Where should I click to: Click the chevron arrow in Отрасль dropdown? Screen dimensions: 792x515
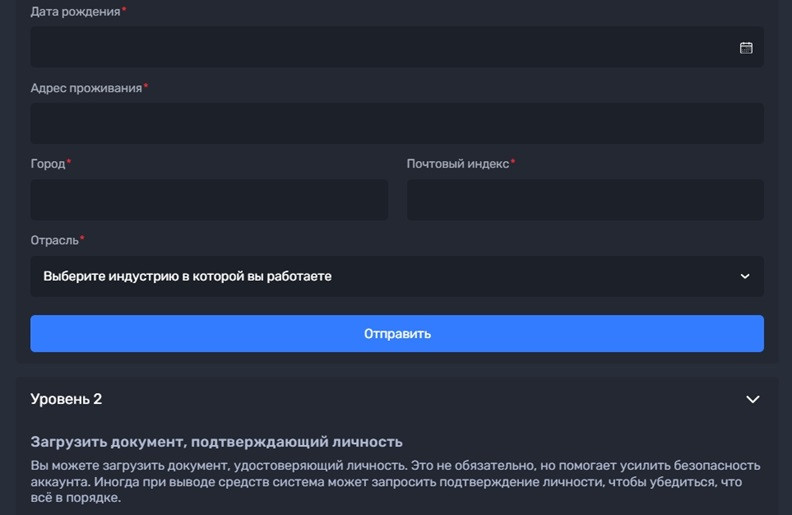pos(744,276)
